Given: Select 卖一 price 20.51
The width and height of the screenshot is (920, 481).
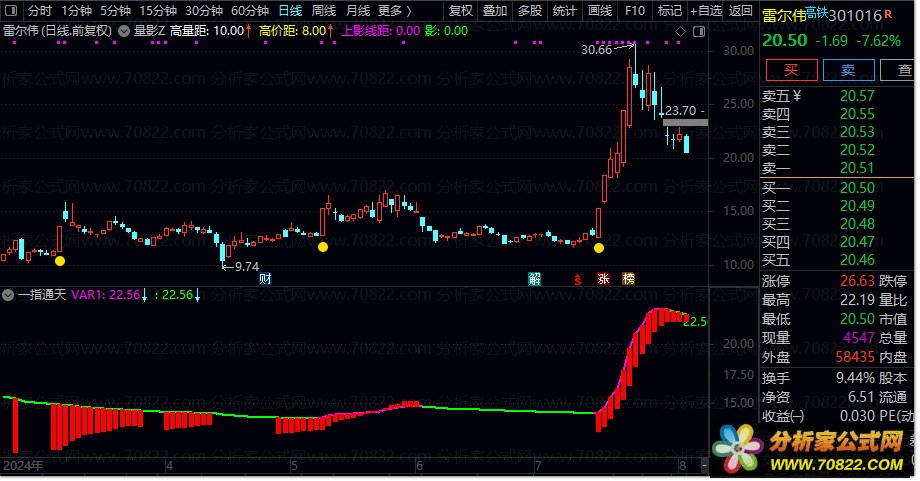Looking at the screenshot, I should 857,168.
